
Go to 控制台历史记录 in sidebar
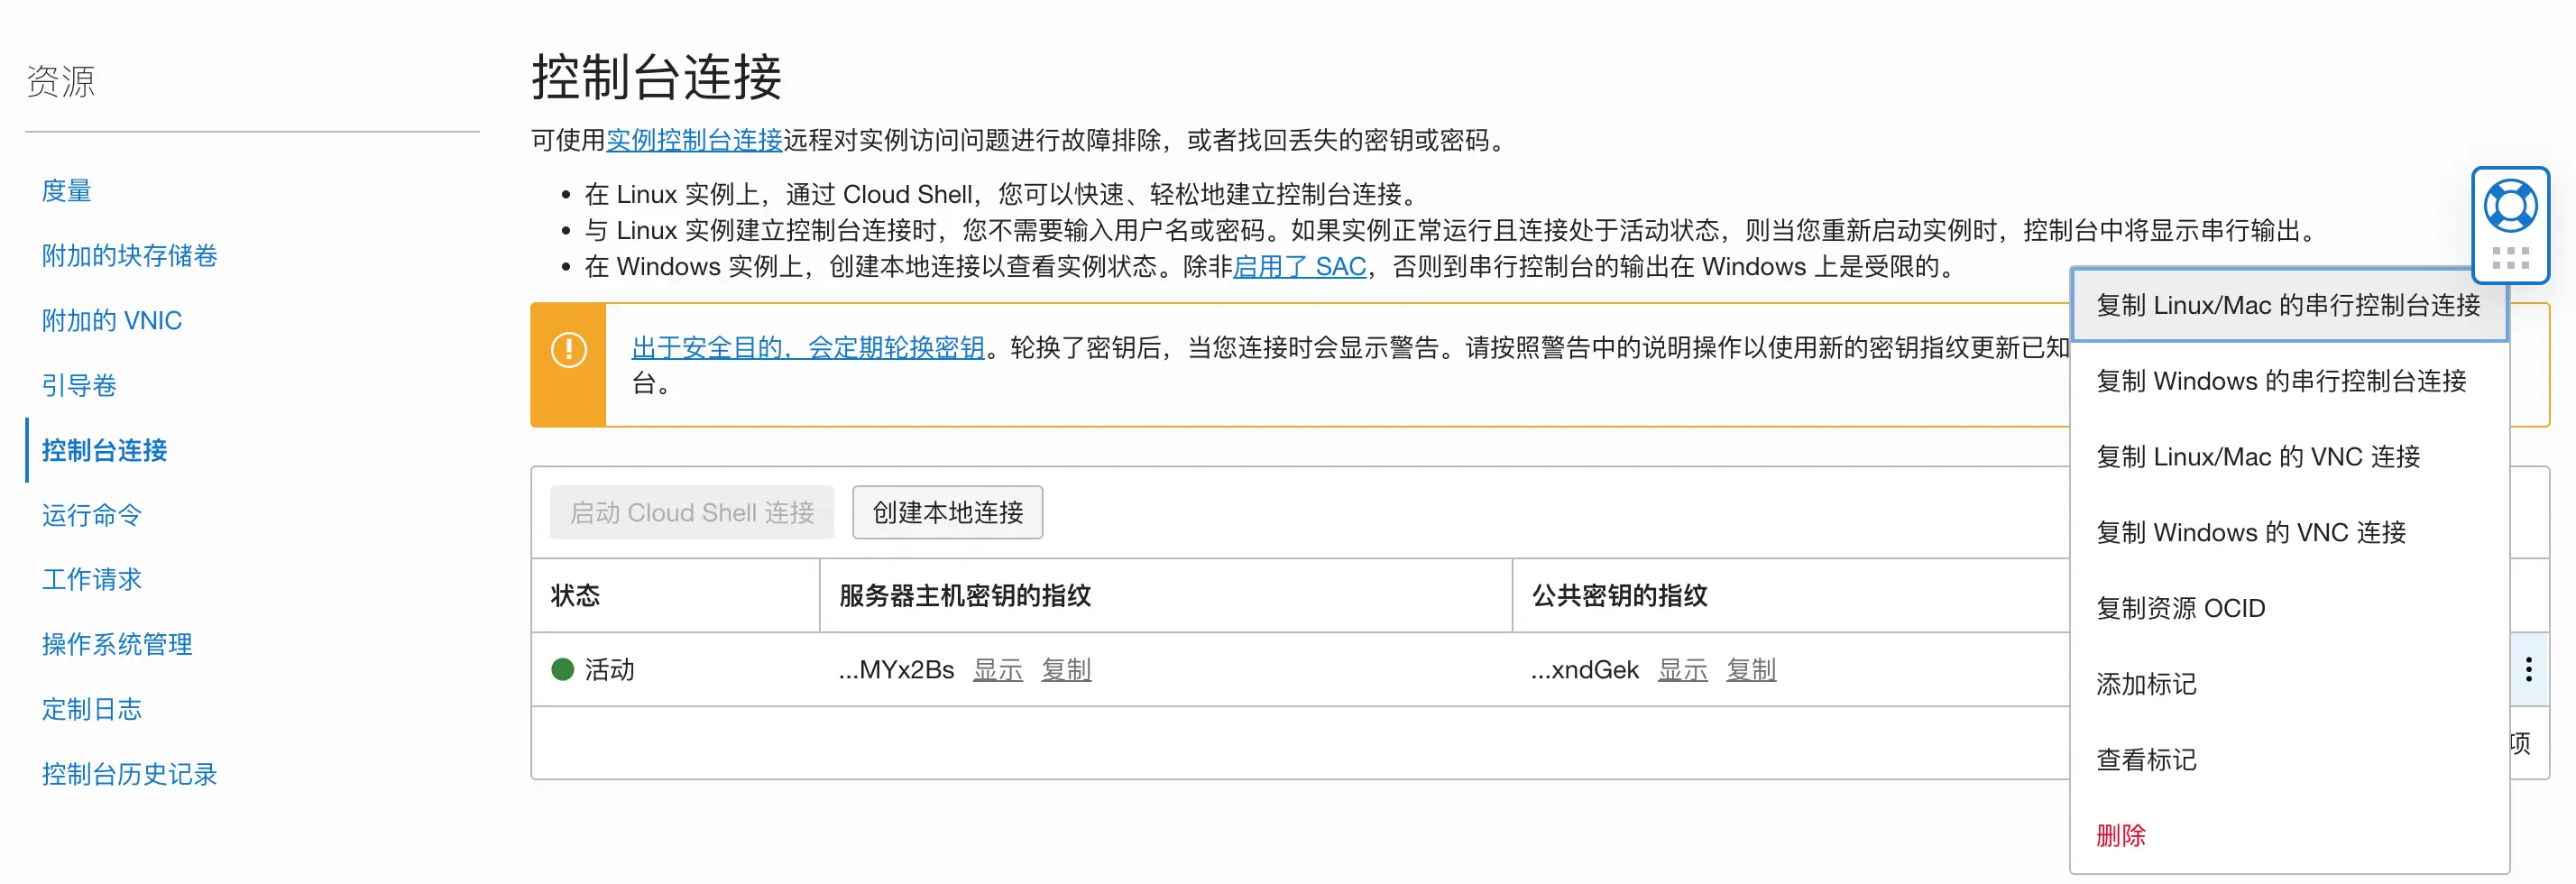coord(130,774)
